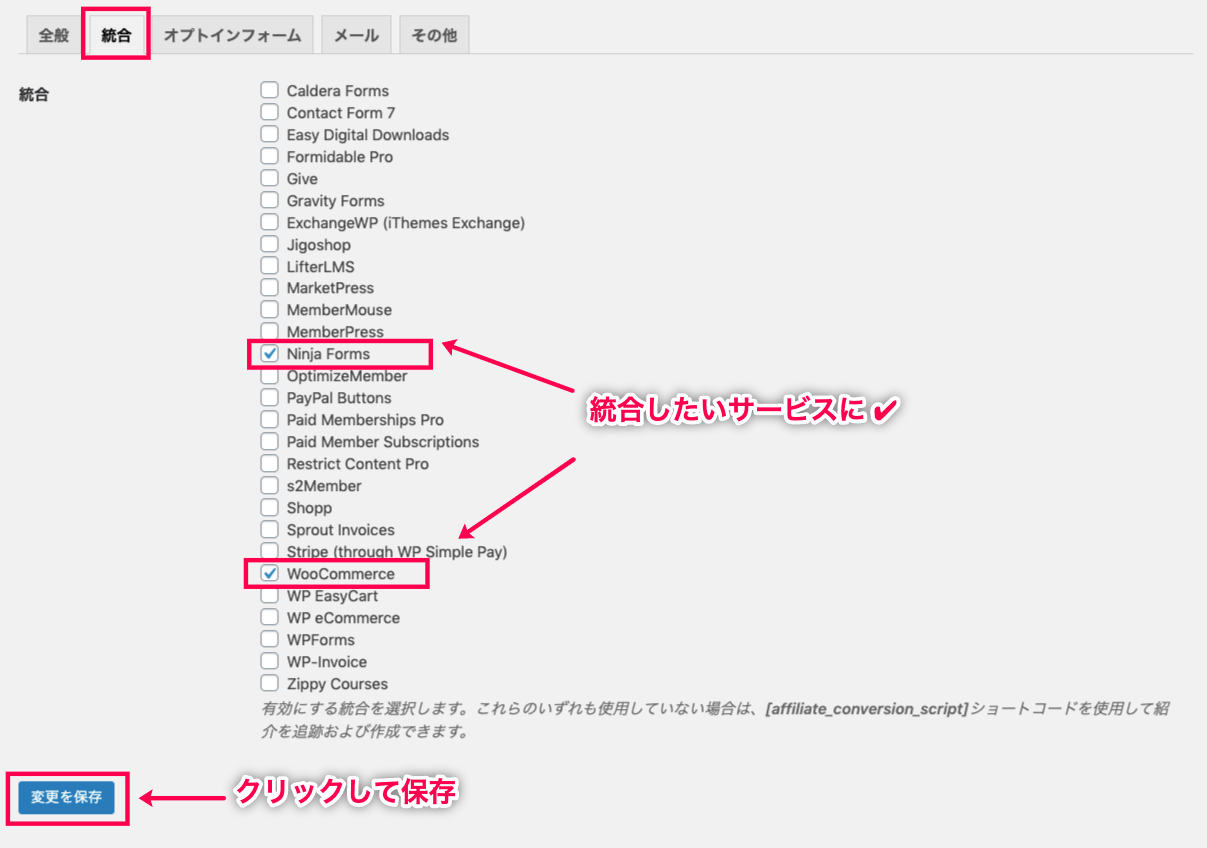The height and width of the screenshot is (848, 1207).
Task: Tick Paid Memberships Pro checkbox
Action: pyautogui.click(x=269, y=420)
